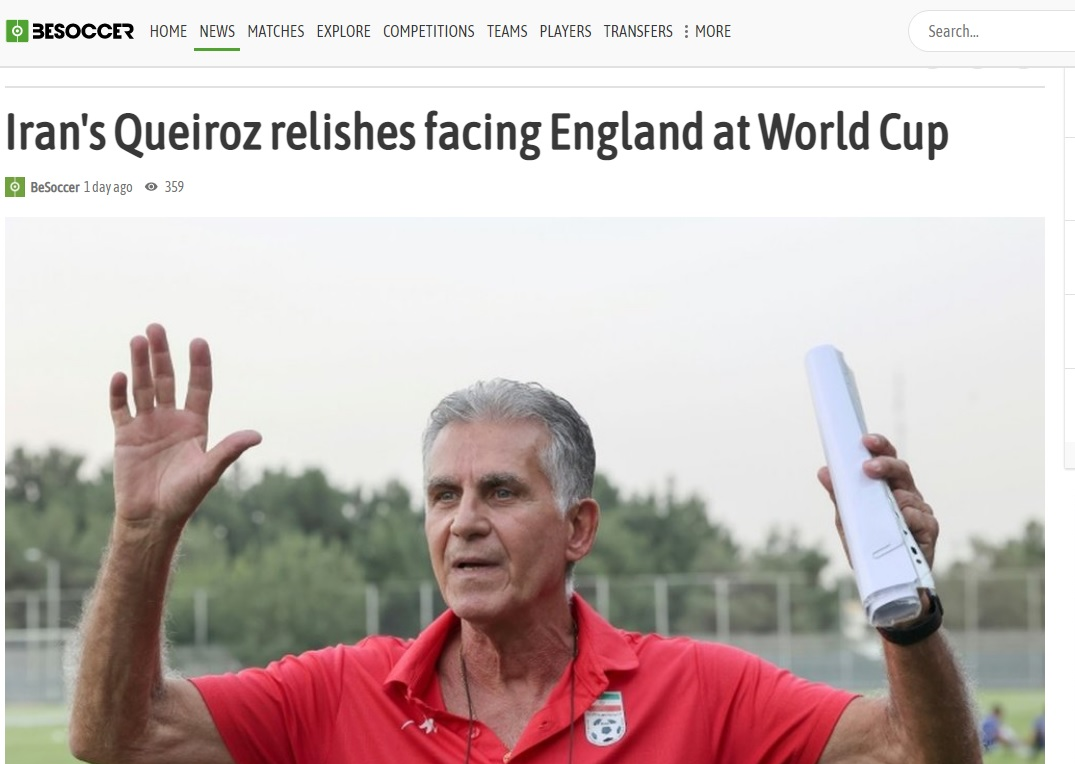Click the BESOCCER wordmark in header
The width and height of the screenshot is (1075, 764).
click(83, 32)
